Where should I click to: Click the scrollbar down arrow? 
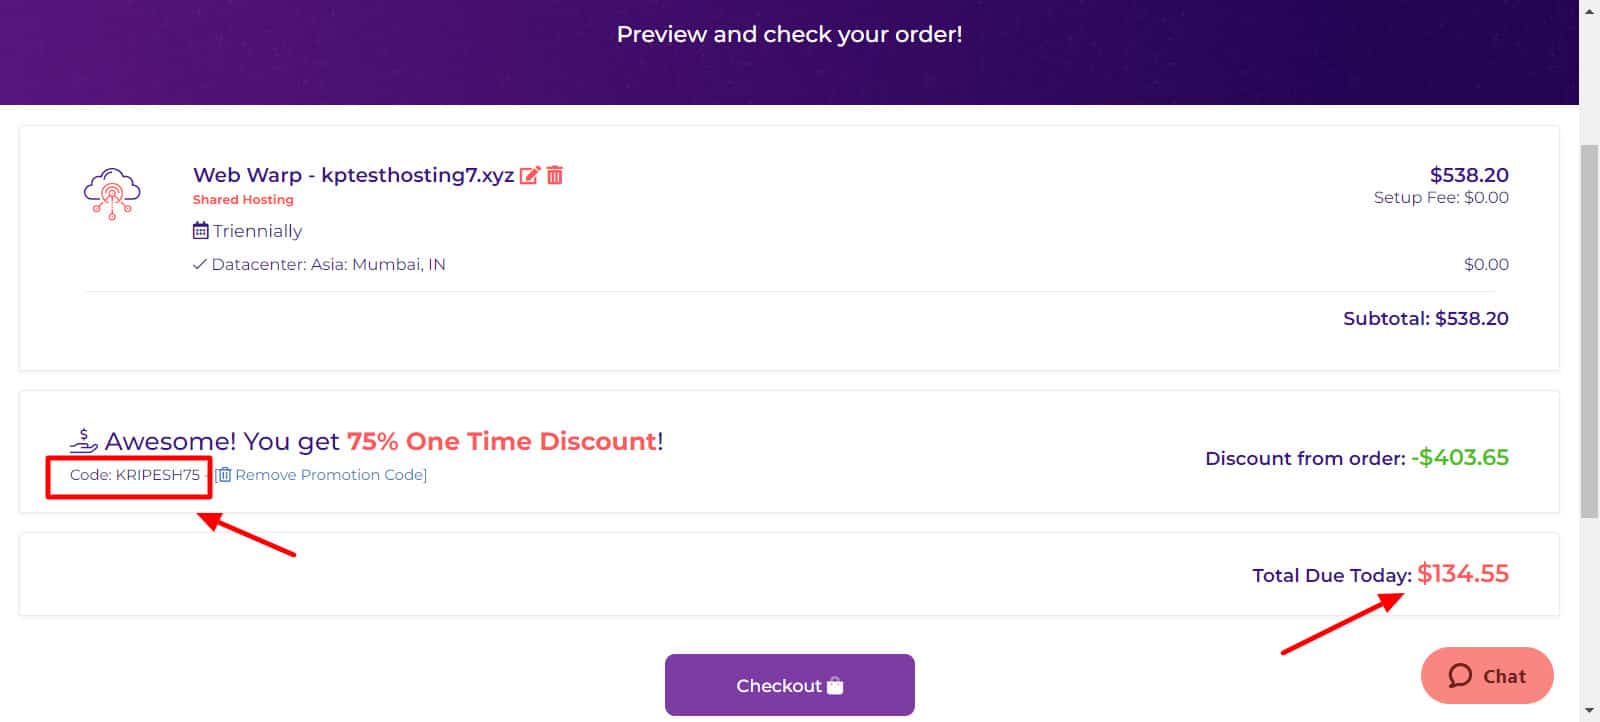pos(1590,711)
